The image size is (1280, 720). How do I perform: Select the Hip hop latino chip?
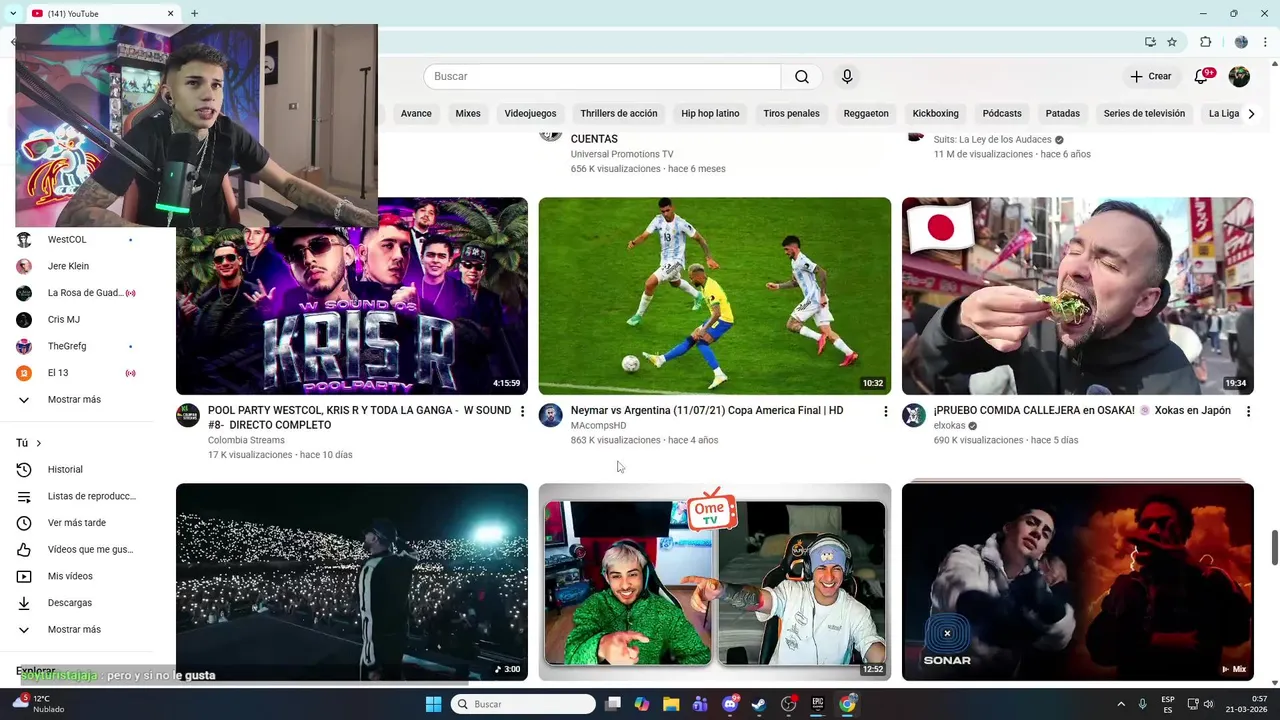(x=710, y=114)
